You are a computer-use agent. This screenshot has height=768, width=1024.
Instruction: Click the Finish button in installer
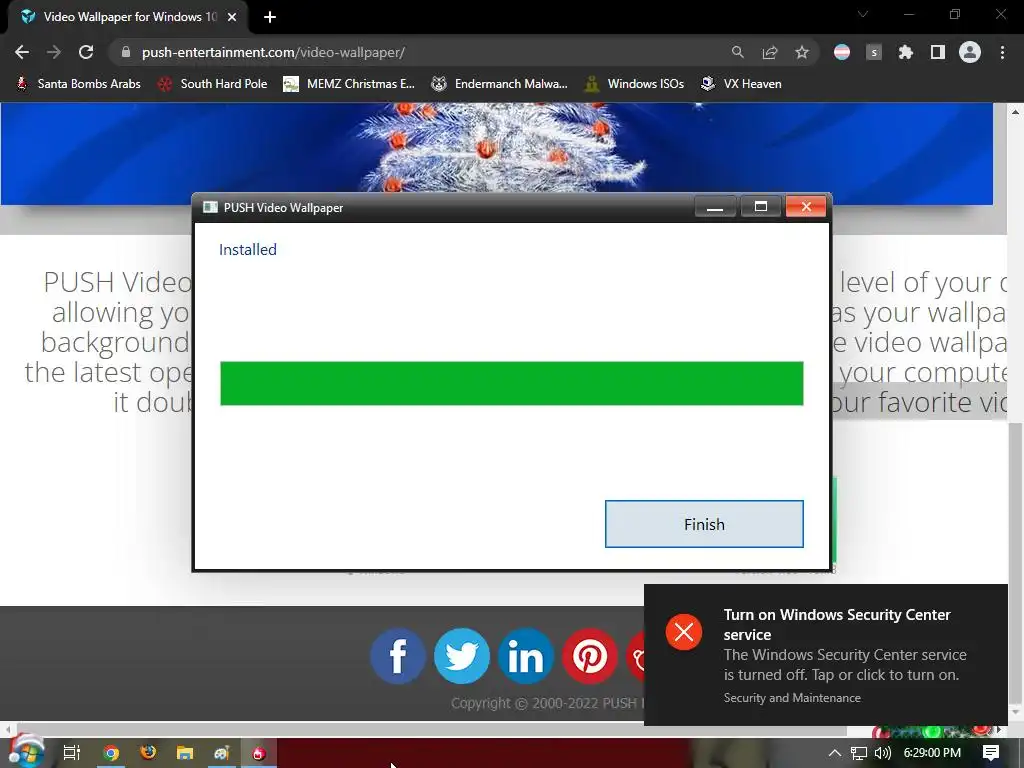tap(704, 524)
